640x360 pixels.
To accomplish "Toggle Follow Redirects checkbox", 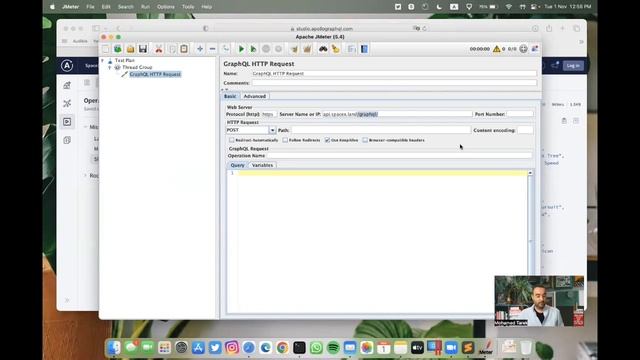I will (x=285, y=140).
